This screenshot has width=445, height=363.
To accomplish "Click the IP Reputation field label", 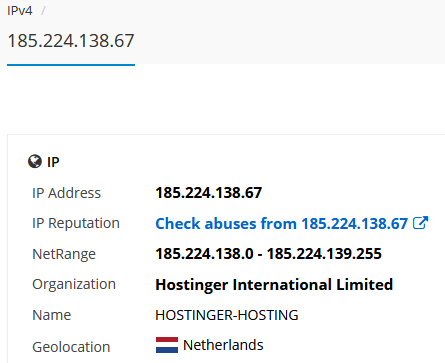I will [76, 223].
